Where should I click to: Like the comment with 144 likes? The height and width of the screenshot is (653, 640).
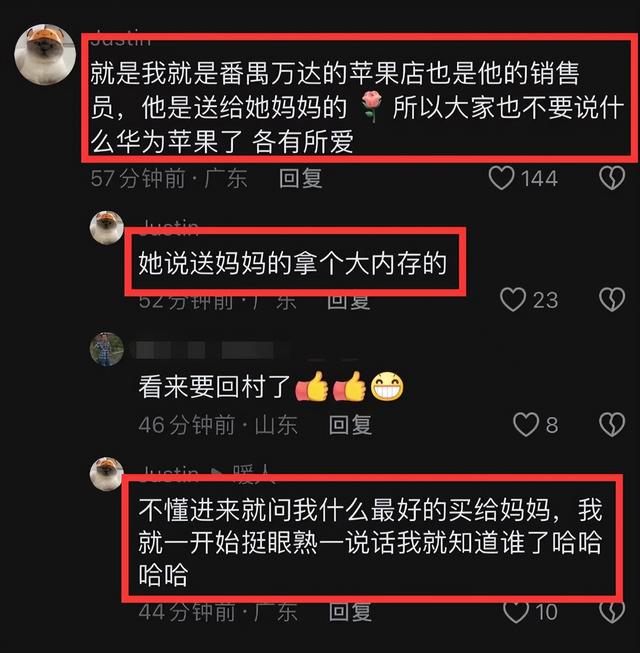click(x=501, y=178)
